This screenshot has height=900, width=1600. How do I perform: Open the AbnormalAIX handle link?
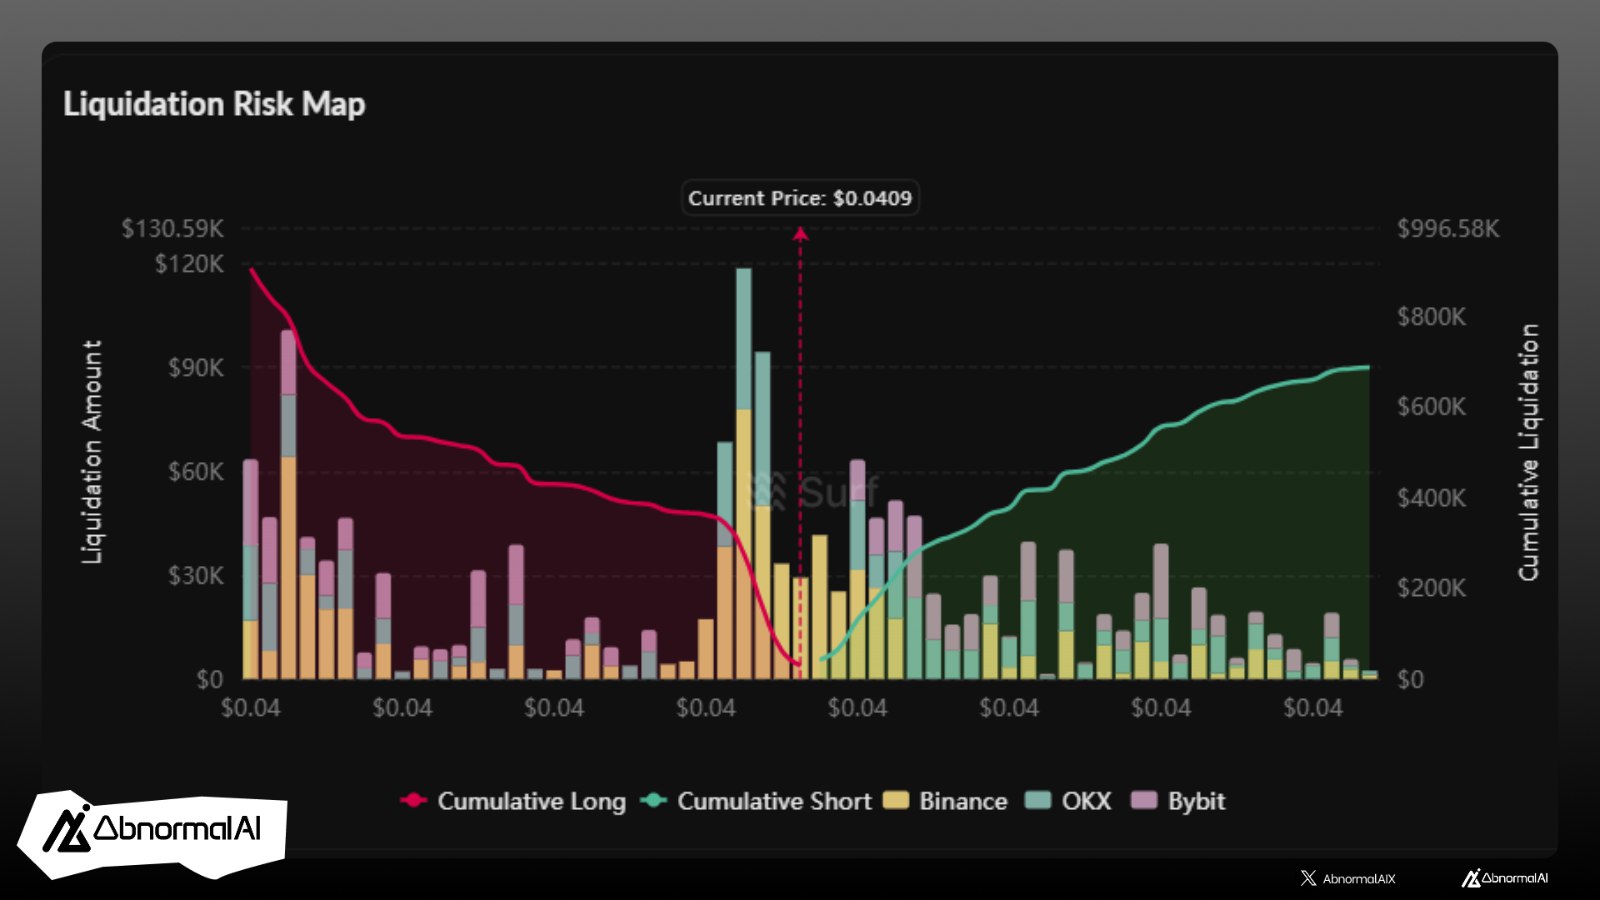tap(1358, 879)
